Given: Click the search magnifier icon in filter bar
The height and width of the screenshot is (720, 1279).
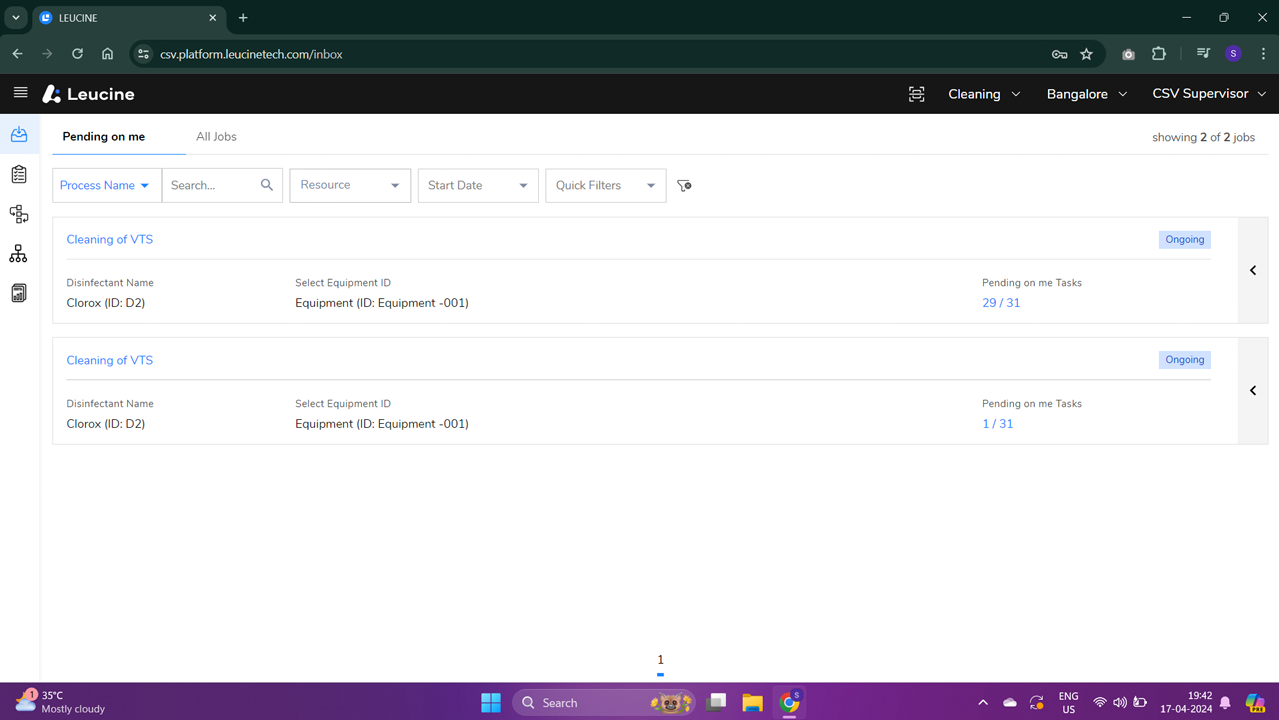Looking at the screenshot, I should tap(267, 185).
